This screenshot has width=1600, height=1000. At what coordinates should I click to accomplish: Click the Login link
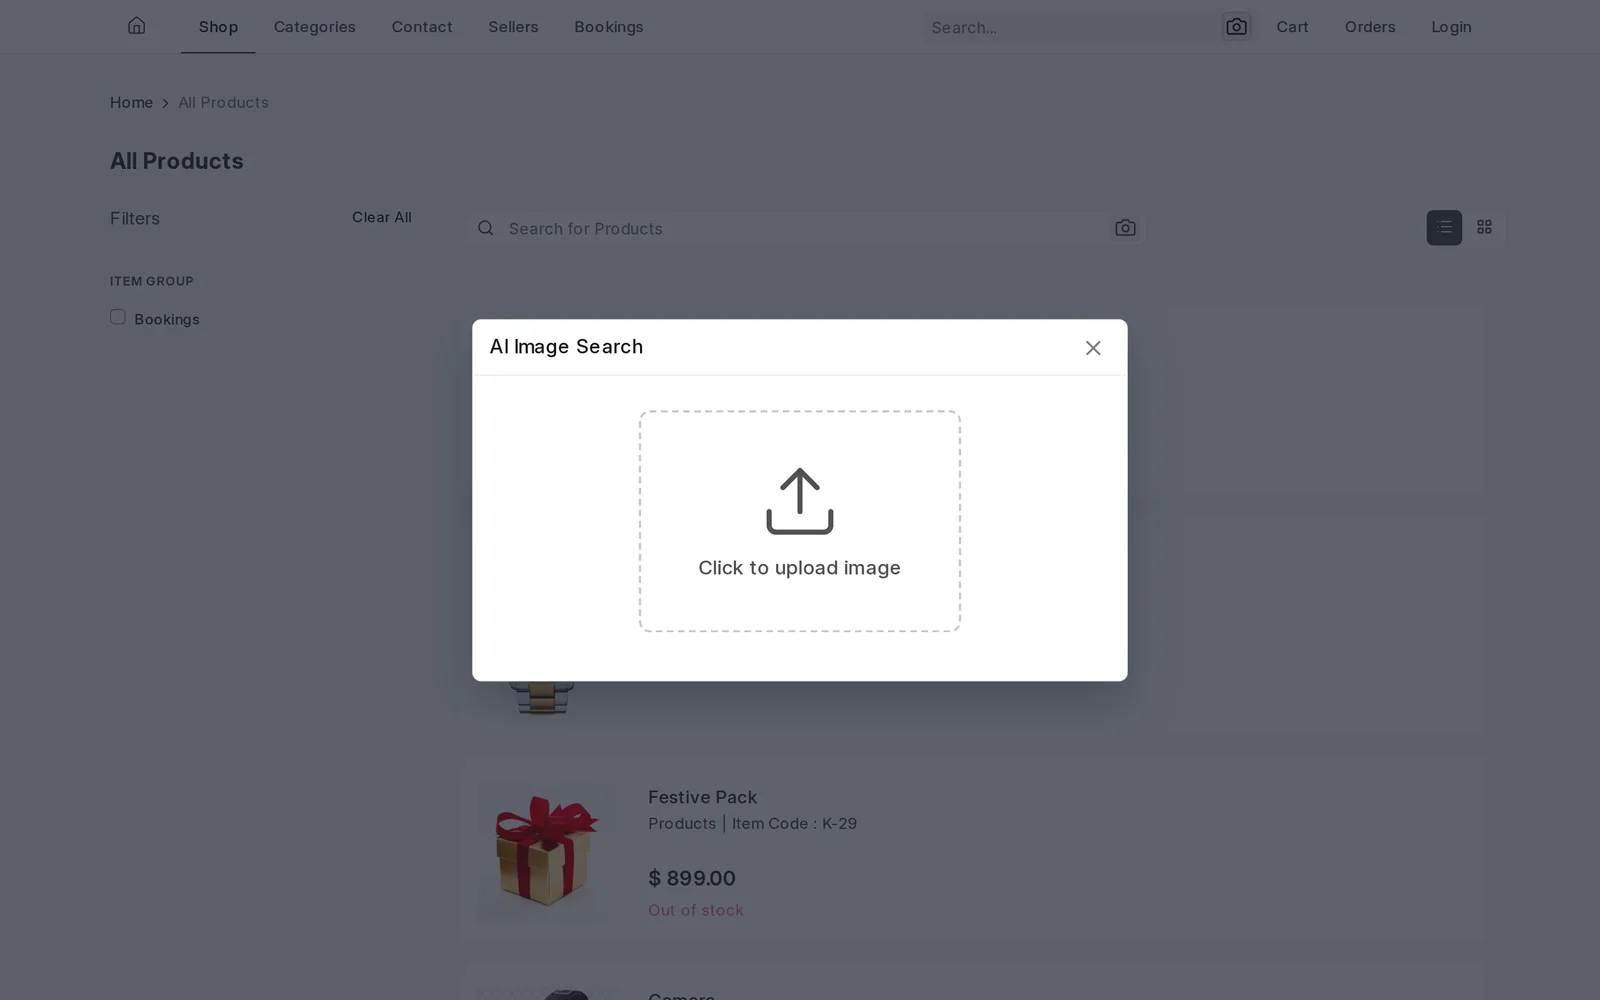coord(1451,27)
